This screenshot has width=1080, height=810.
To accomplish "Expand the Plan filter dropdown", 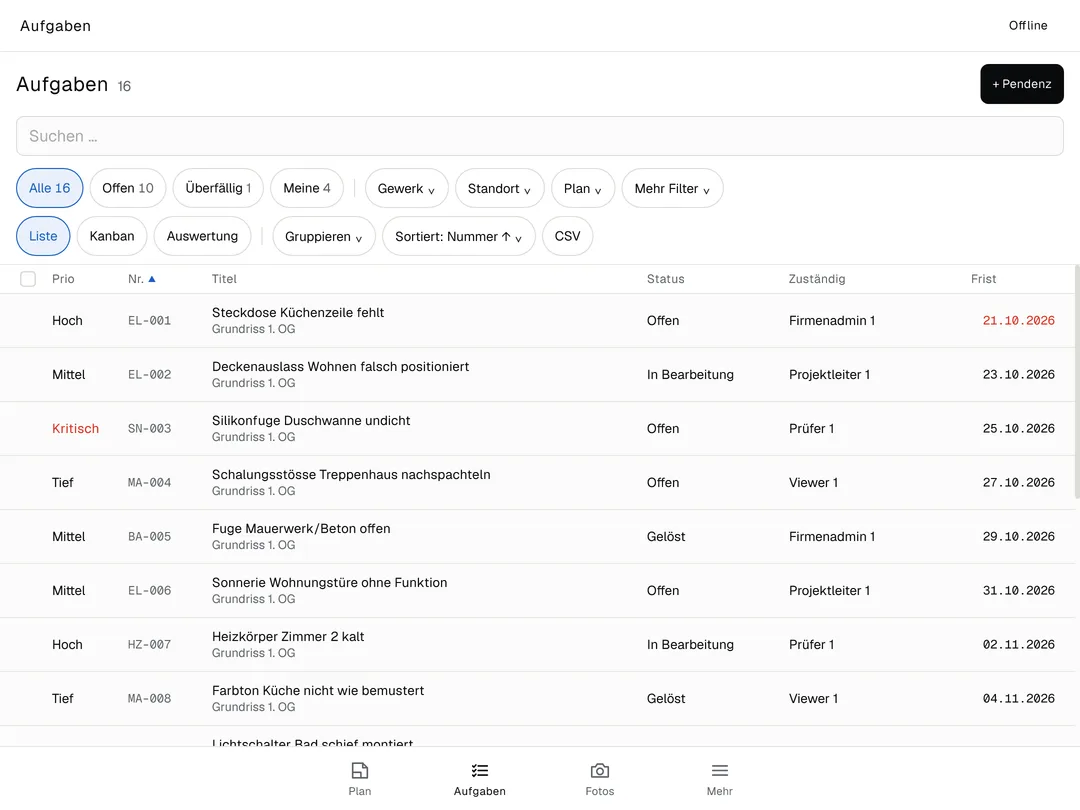I will (583, 188).
